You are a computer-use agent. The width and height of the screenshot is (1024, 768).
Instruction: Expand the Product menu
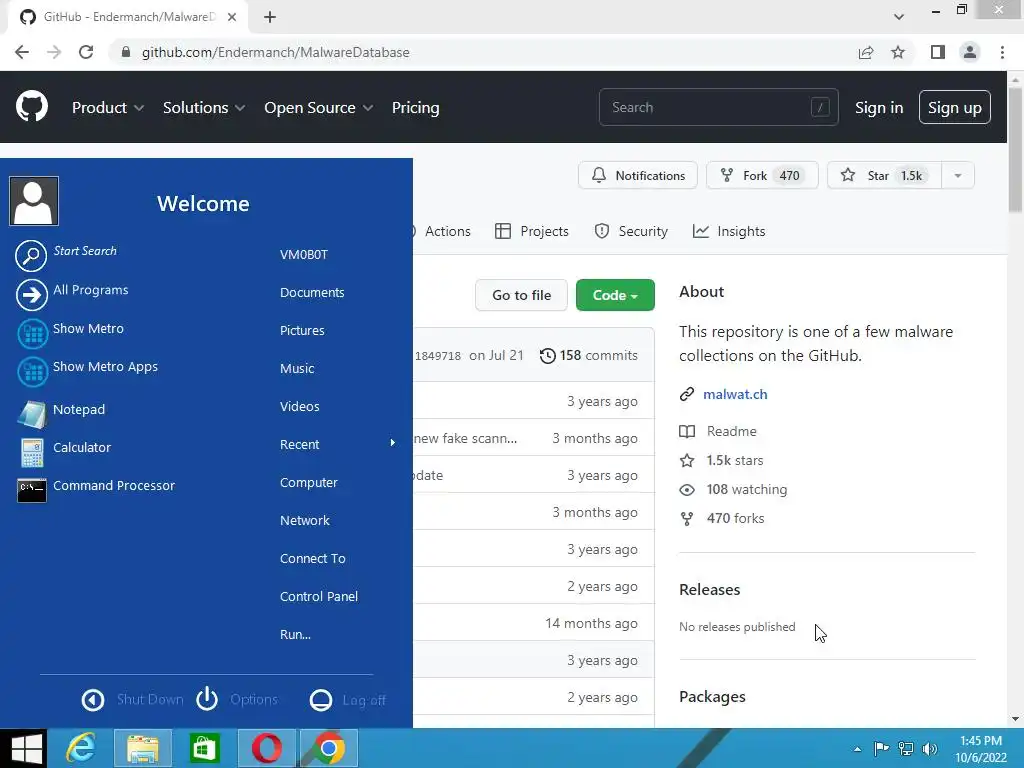(108, 108)
